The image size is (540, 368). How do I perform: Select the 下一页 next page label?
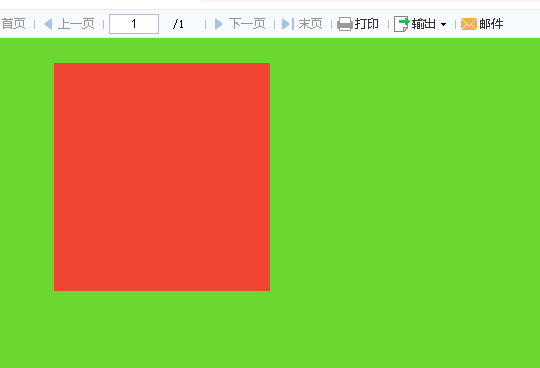point(247,24)
